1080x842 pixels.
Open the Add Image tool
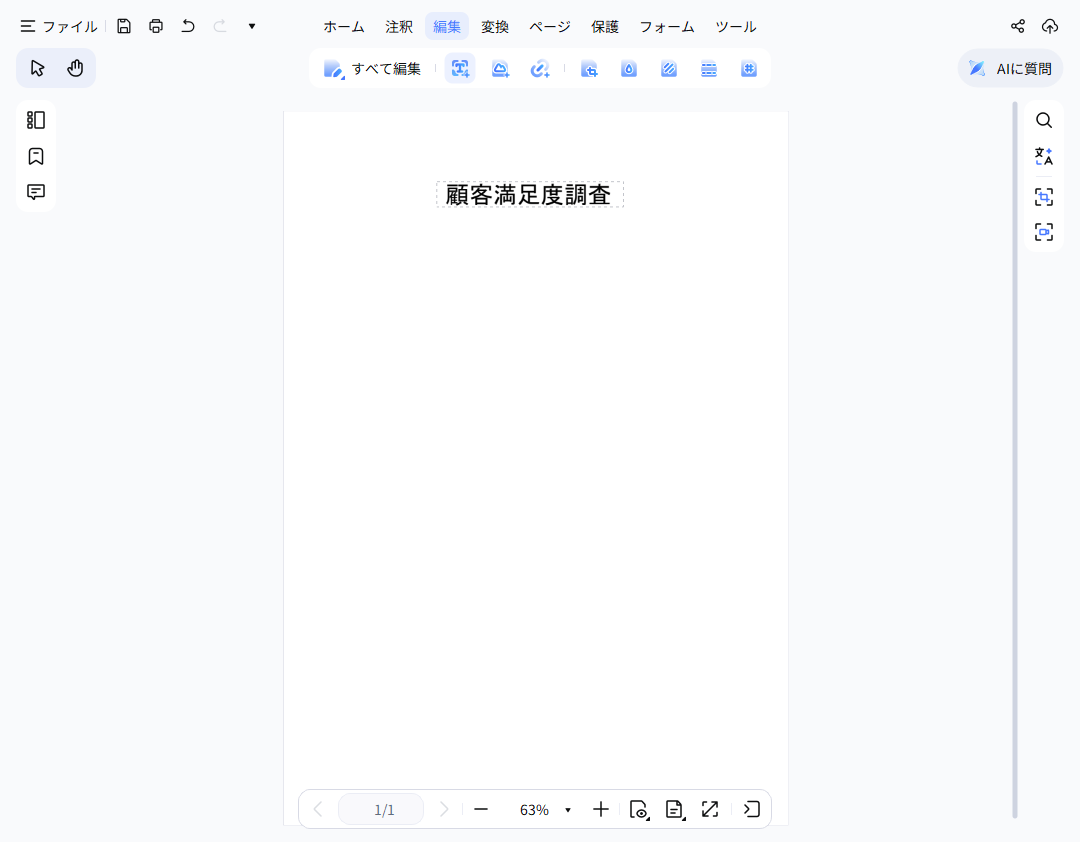point(500,68)
